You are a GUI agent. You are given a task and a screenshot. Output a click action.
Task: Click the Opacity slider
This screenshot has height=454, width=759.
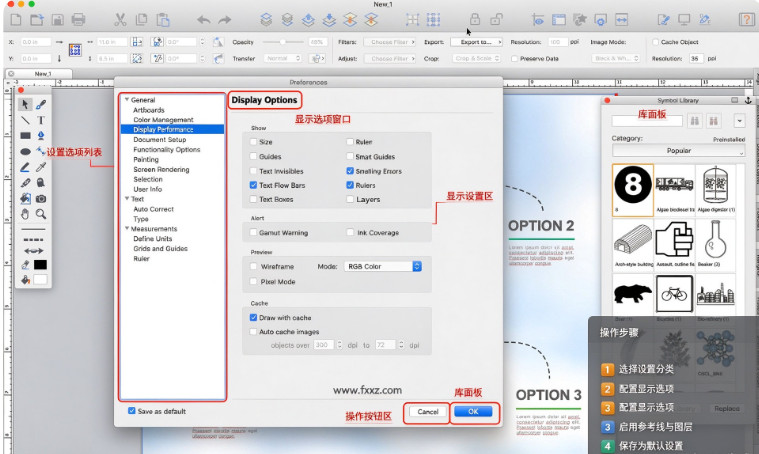[x=284, y=42]
